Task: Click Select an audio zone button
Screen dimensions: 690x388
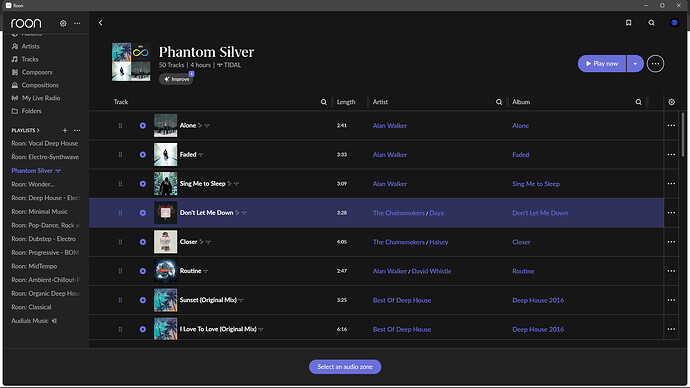Action: pos(345,367)
